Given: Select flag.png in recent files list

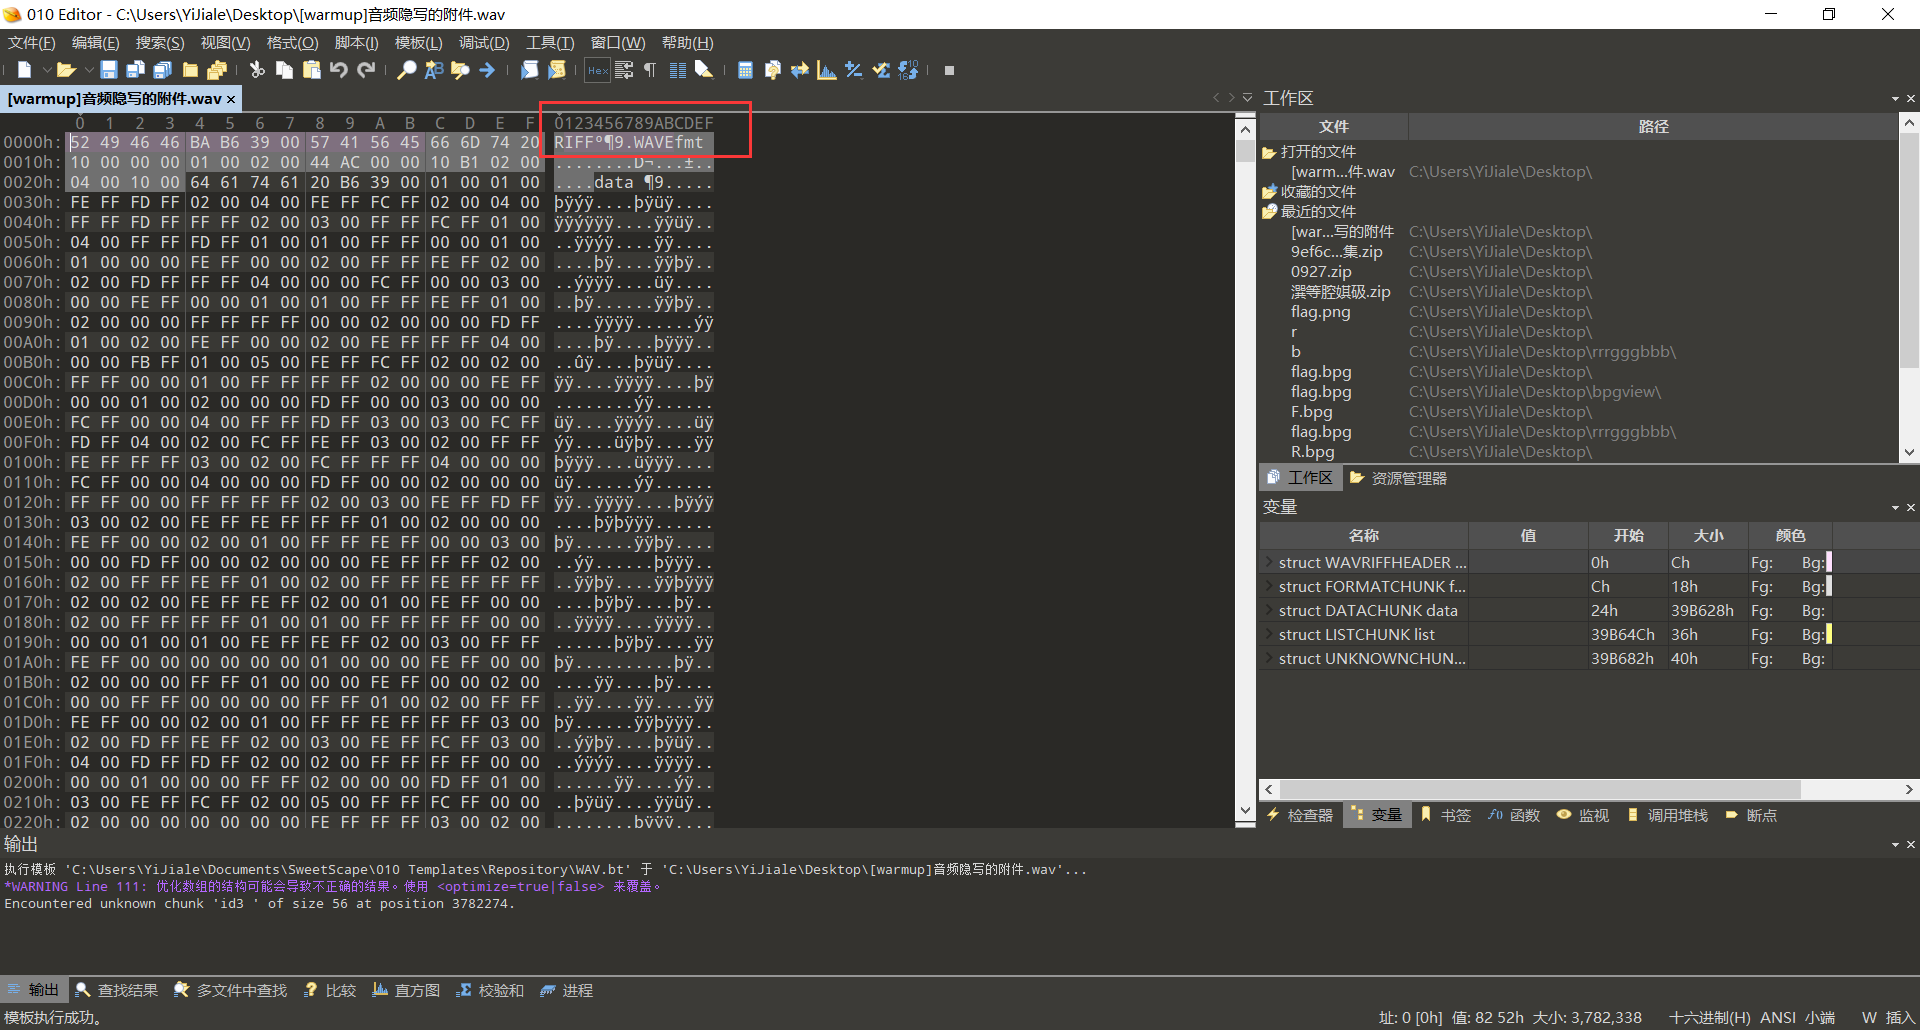Looking at the screenshot, I should (x=1320, y=312).
